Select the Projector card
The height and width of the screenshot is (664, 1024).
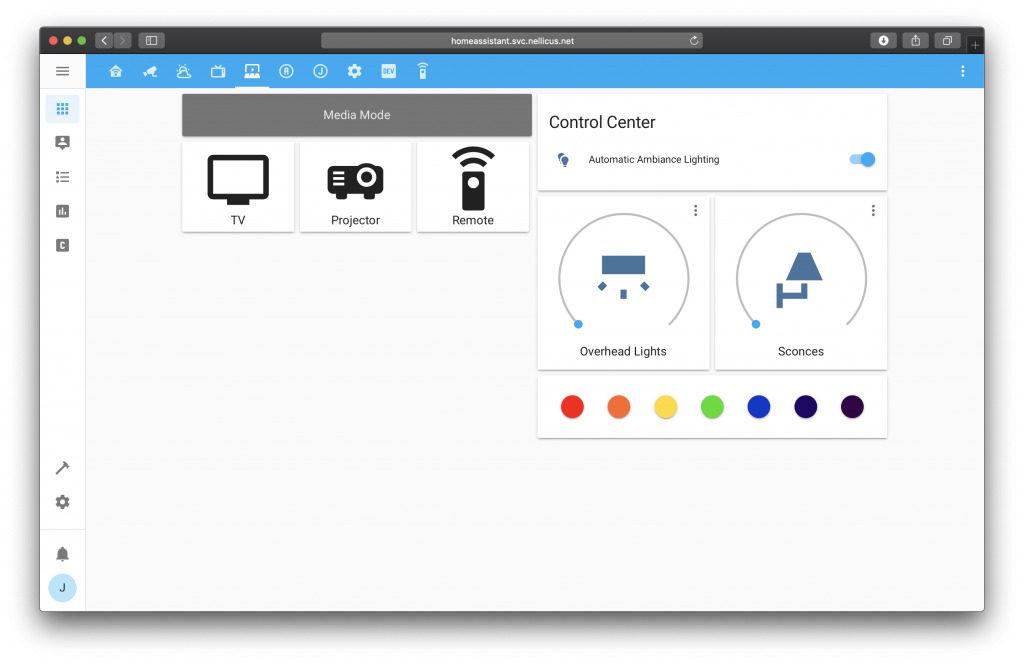click(355, 187)
